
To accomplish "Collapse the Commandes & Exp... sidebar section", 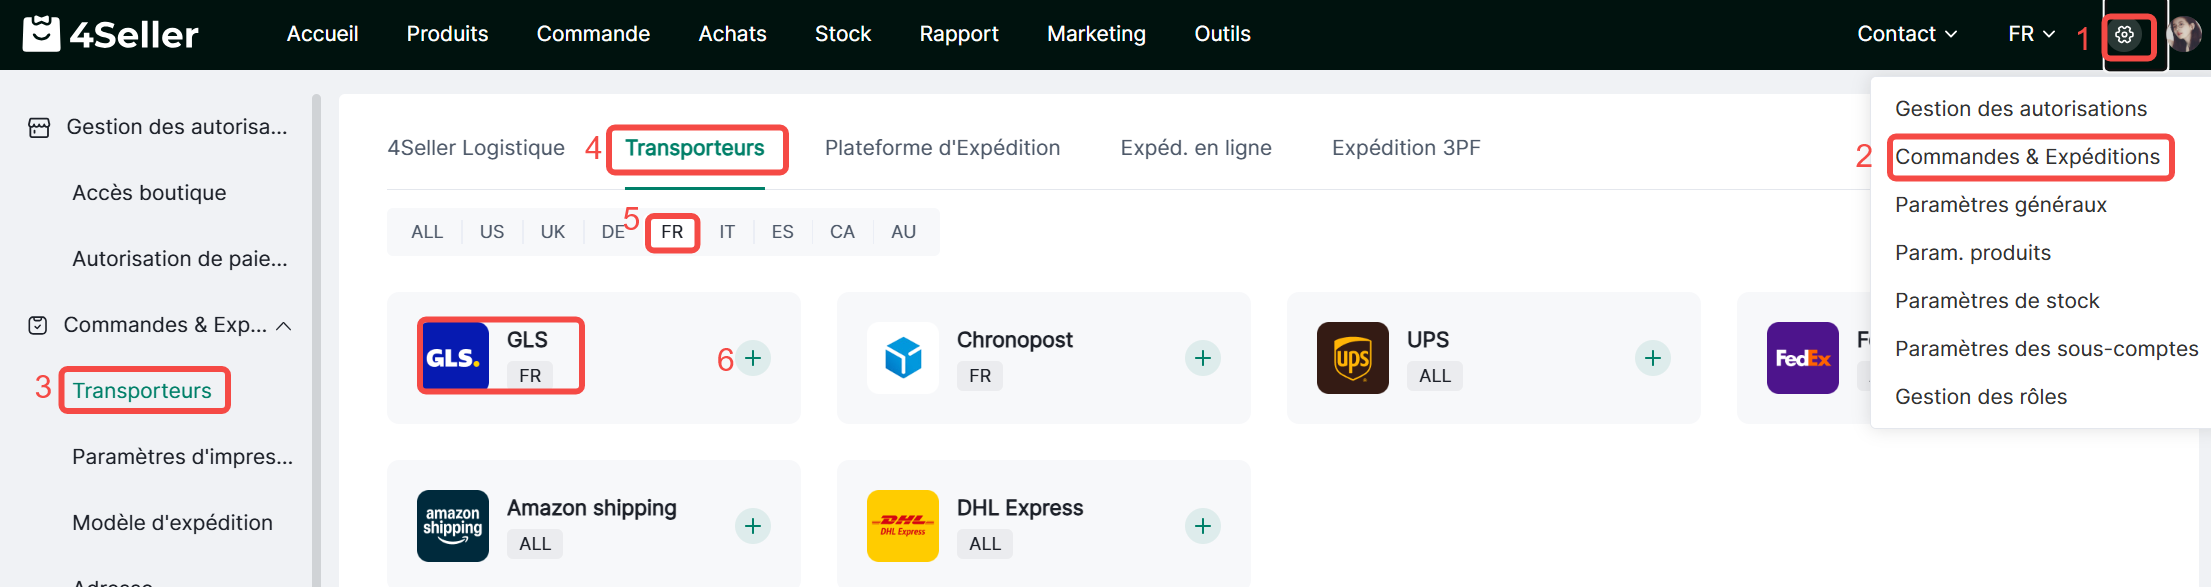I will pos(284,326).
